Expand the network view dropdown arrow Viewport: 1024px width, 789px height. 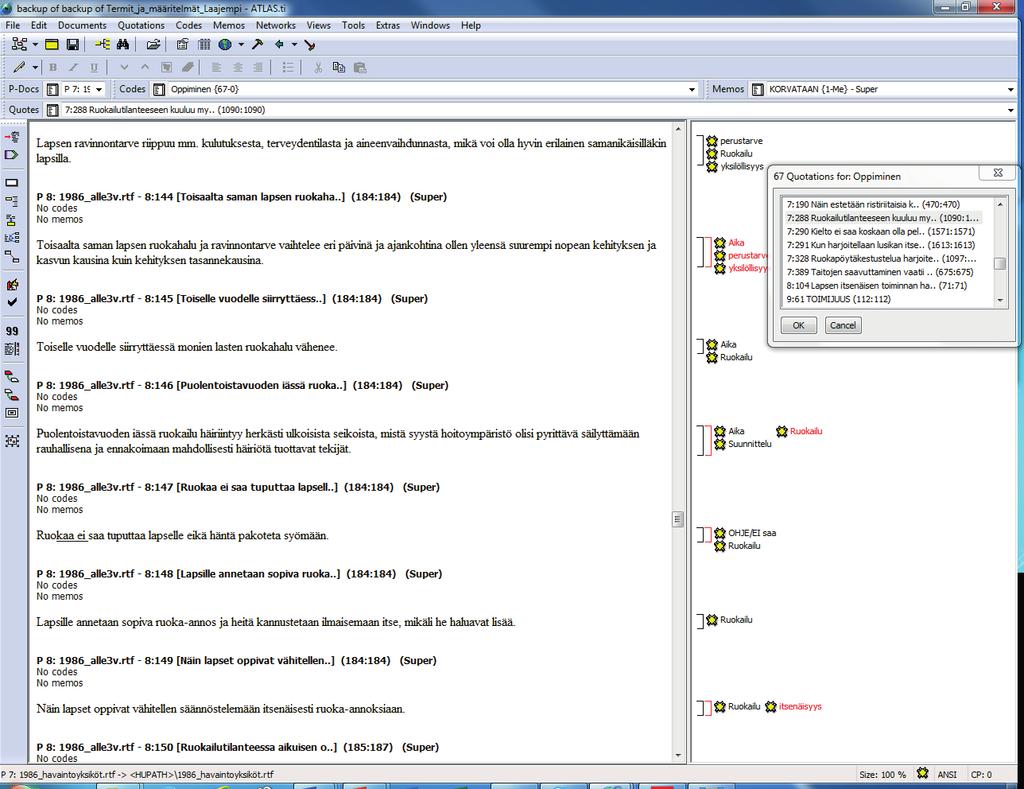[x=35, y=44]
